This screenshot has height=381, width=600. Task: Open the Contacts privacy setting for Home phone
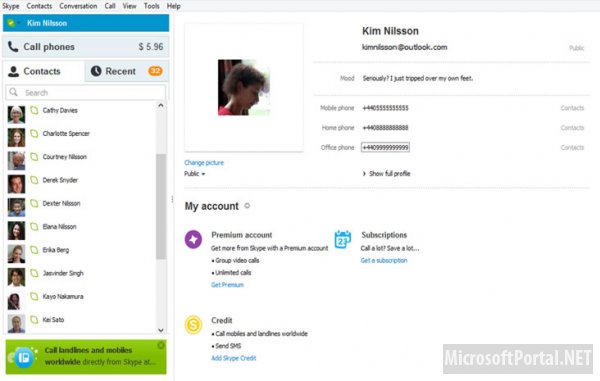(572, 128)
